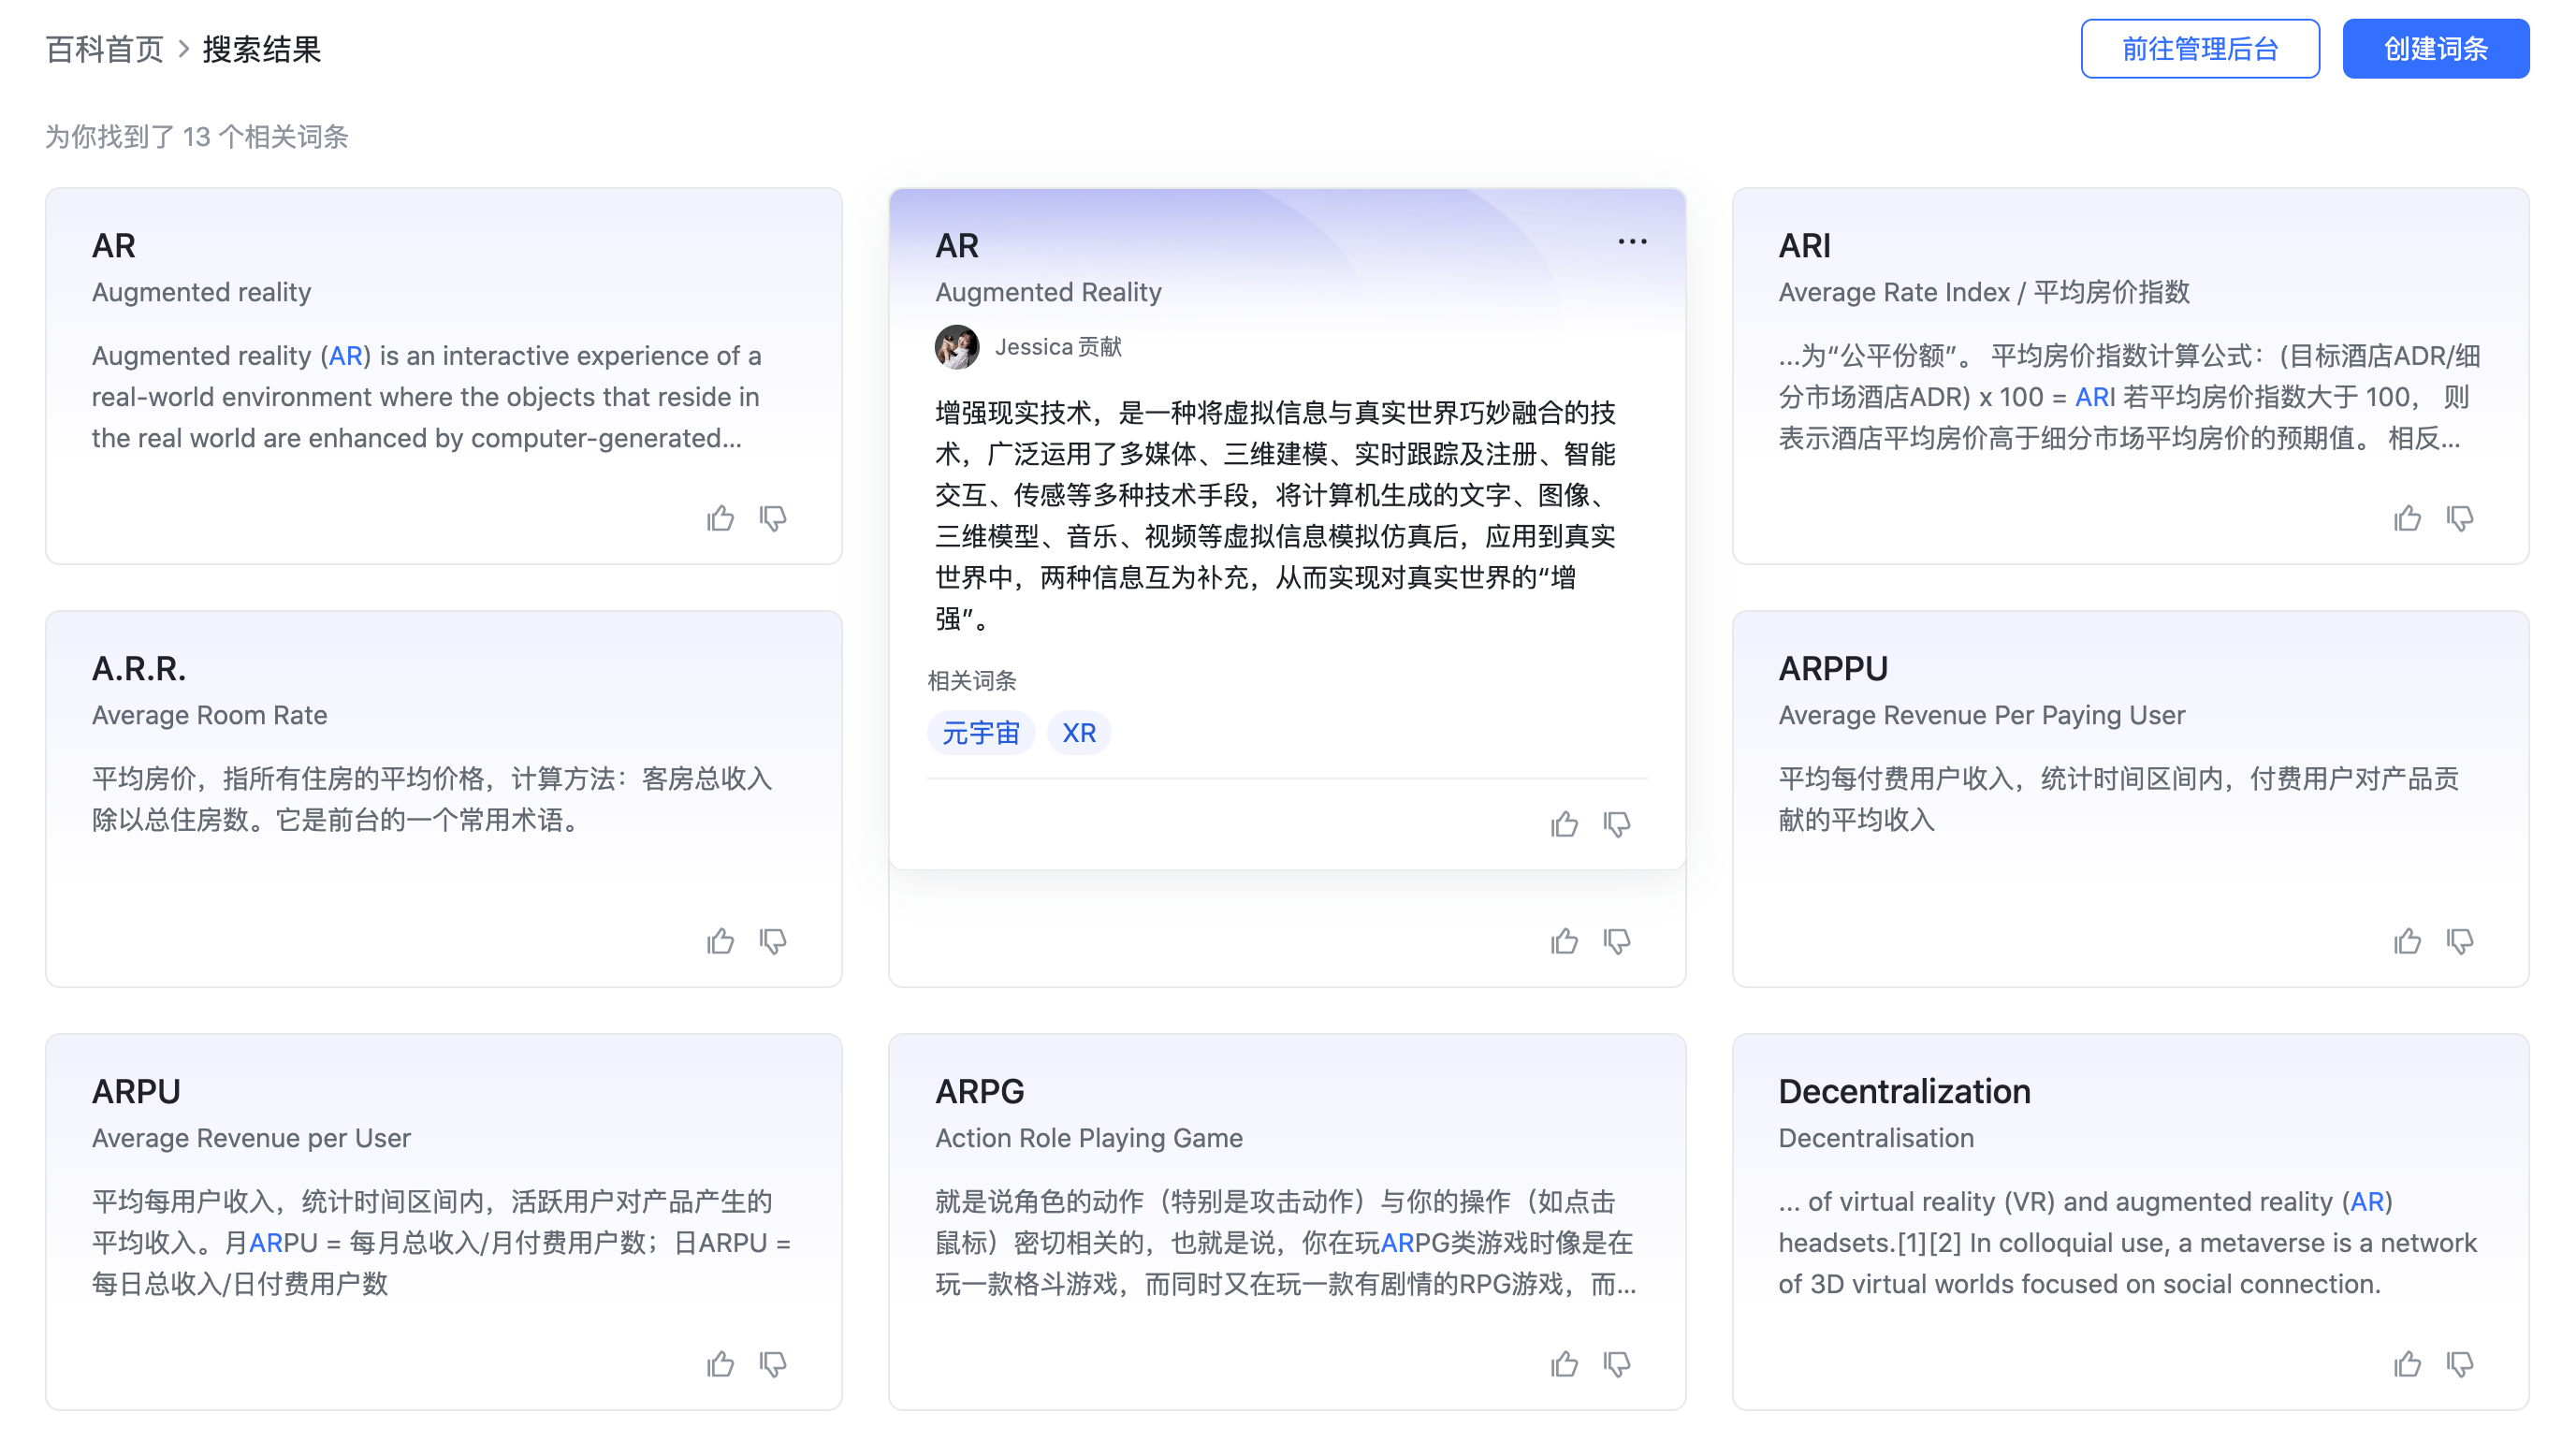Click the Average Revenue per User subtitle
2562x1456 pixels.
251,1138
